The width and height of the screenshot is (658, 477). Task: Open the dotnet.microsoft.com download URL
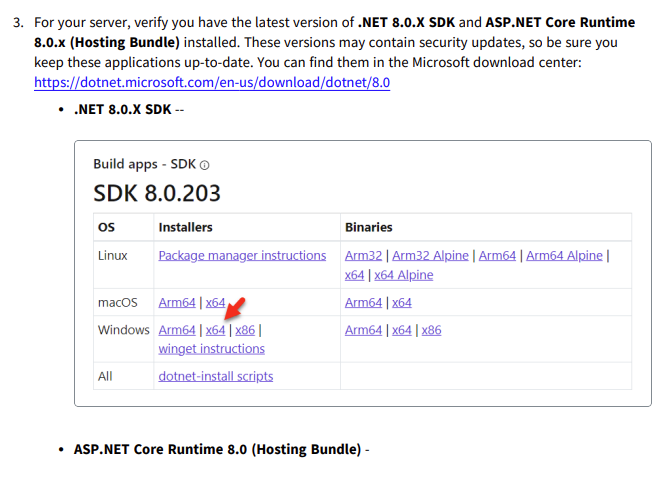click(211, 83)
